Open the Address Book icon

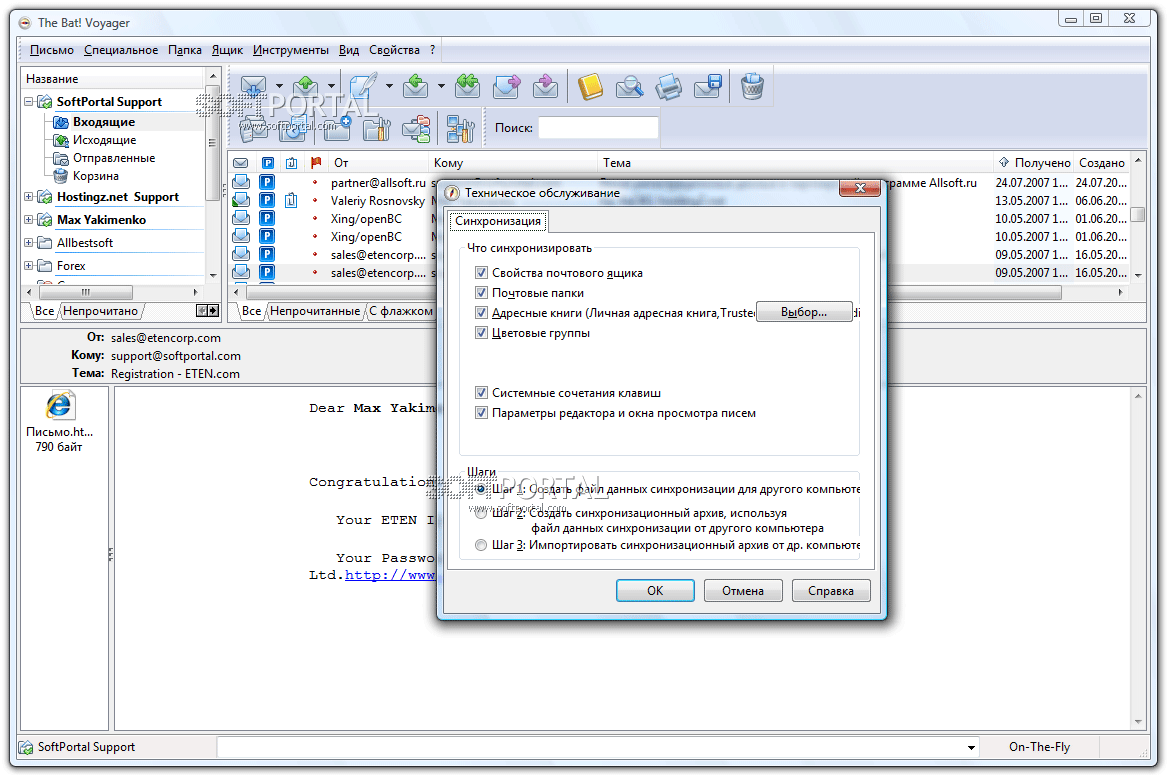tap(590, 87)
